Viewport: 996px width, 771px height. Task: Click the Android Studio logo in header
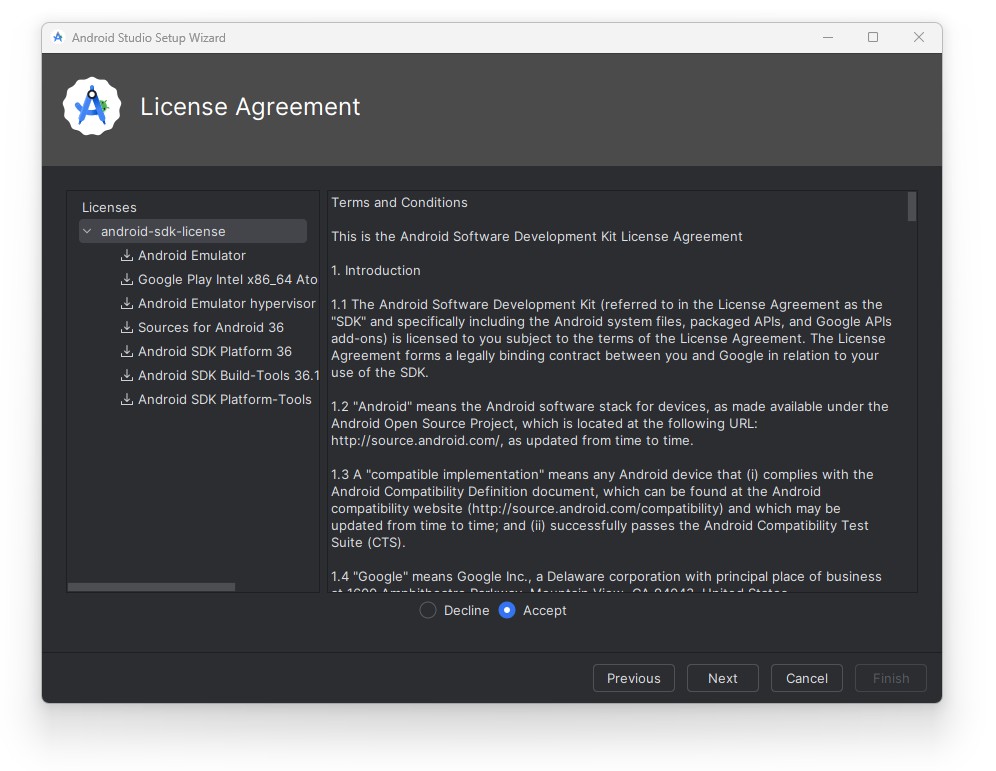click(92, 107)
